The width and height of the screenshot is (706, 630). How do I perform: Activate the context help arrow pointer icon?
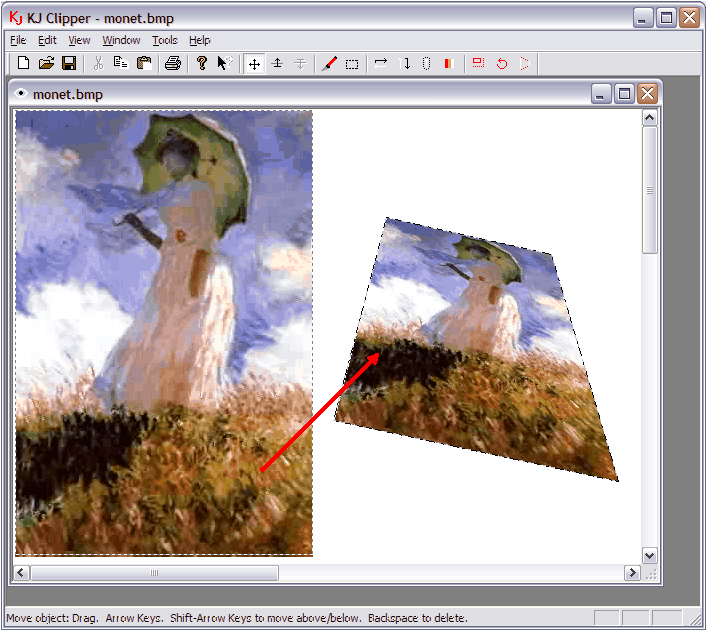(225, 63)
